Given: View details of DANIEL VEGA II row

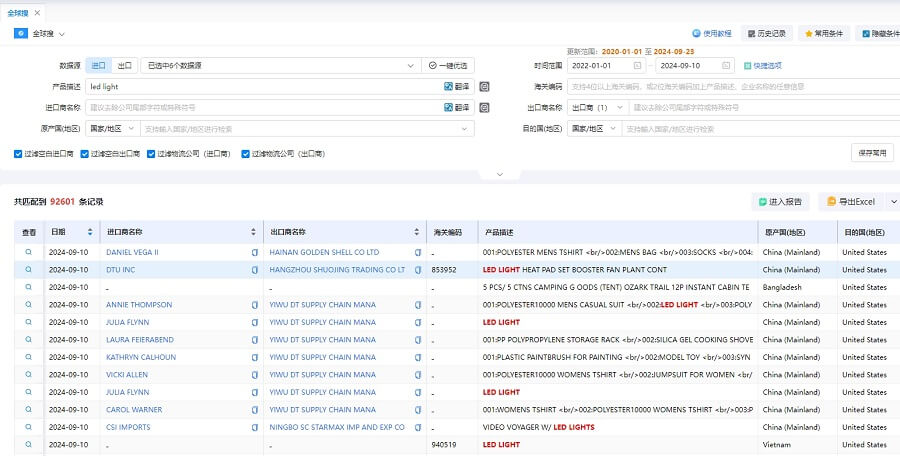Looking at the screenshot, I should pyautogui.click(x=29, y=252).
